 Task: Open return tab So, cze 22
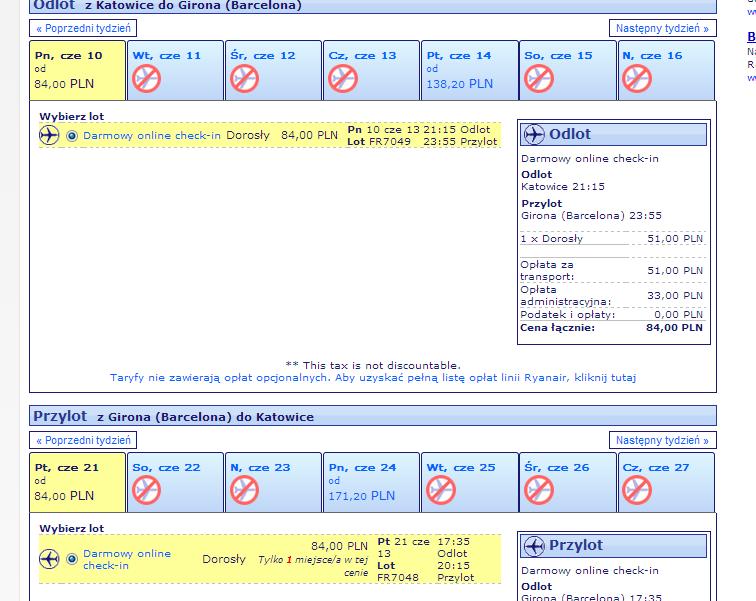coord(176,482)
